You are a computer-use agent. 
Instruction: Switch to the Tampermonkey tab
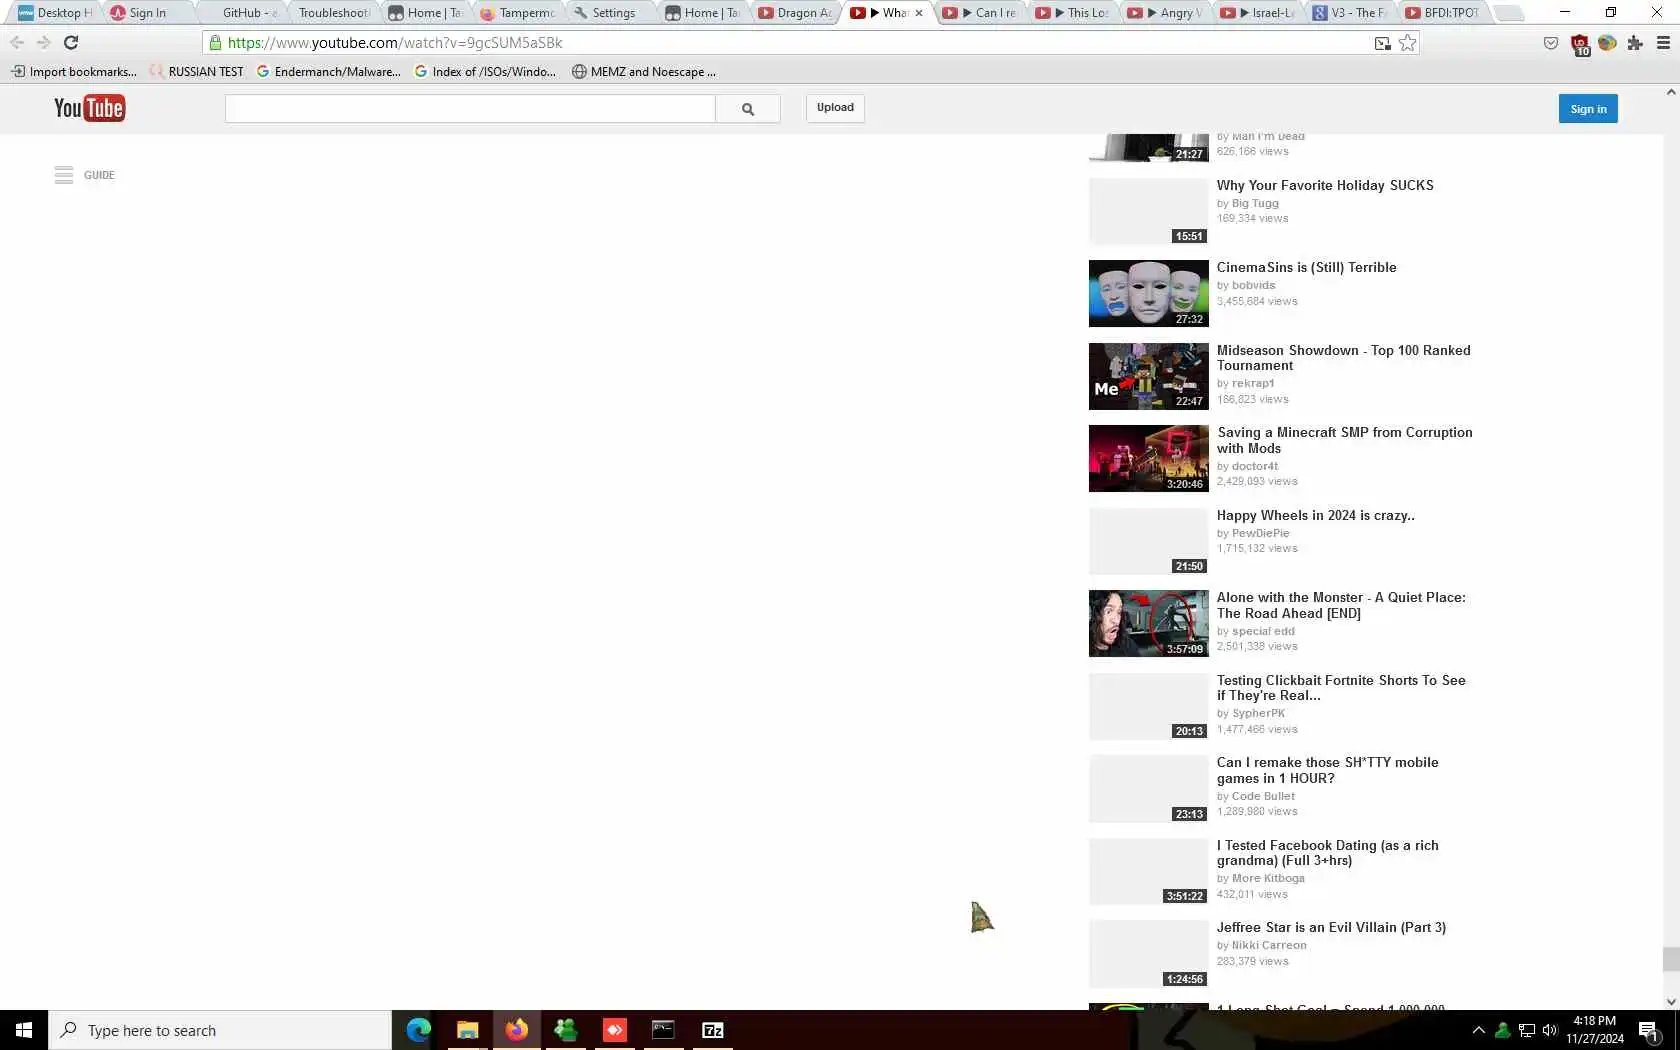[517, 13]
